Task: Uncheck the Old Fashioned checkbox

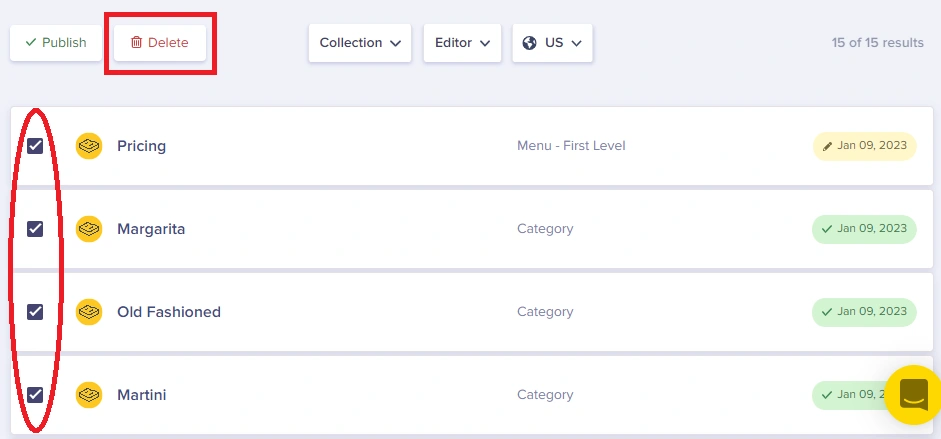Action: click(x=35, y=312)
